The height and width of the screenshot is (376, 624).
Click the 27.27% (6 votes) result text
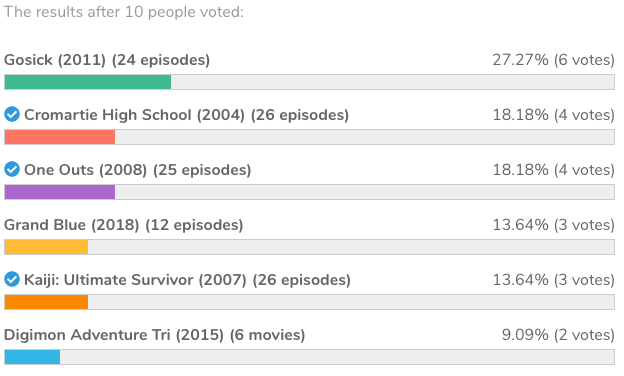point(554,60)
